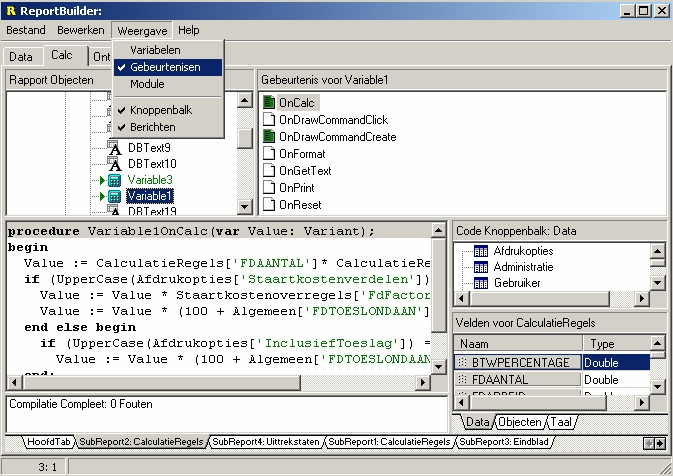
Task: Select the OnPrint event label
Action: (x=297, y=188)
